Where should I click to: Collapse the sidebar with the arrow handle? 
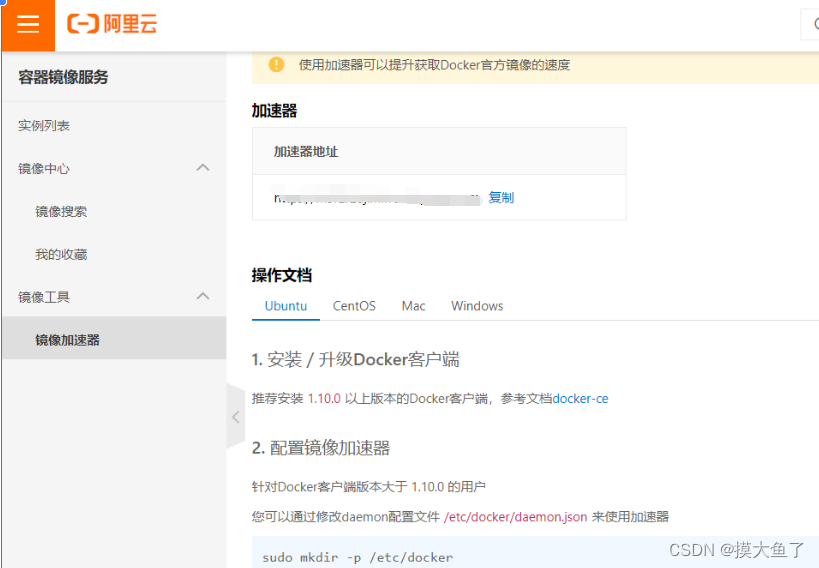pos(236,416)
